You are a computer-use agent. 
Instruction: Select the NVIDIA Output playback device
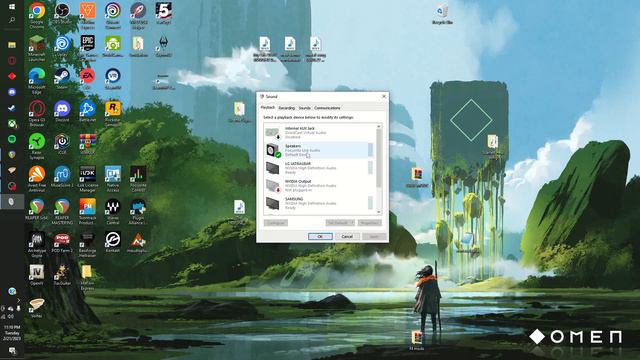320,185
